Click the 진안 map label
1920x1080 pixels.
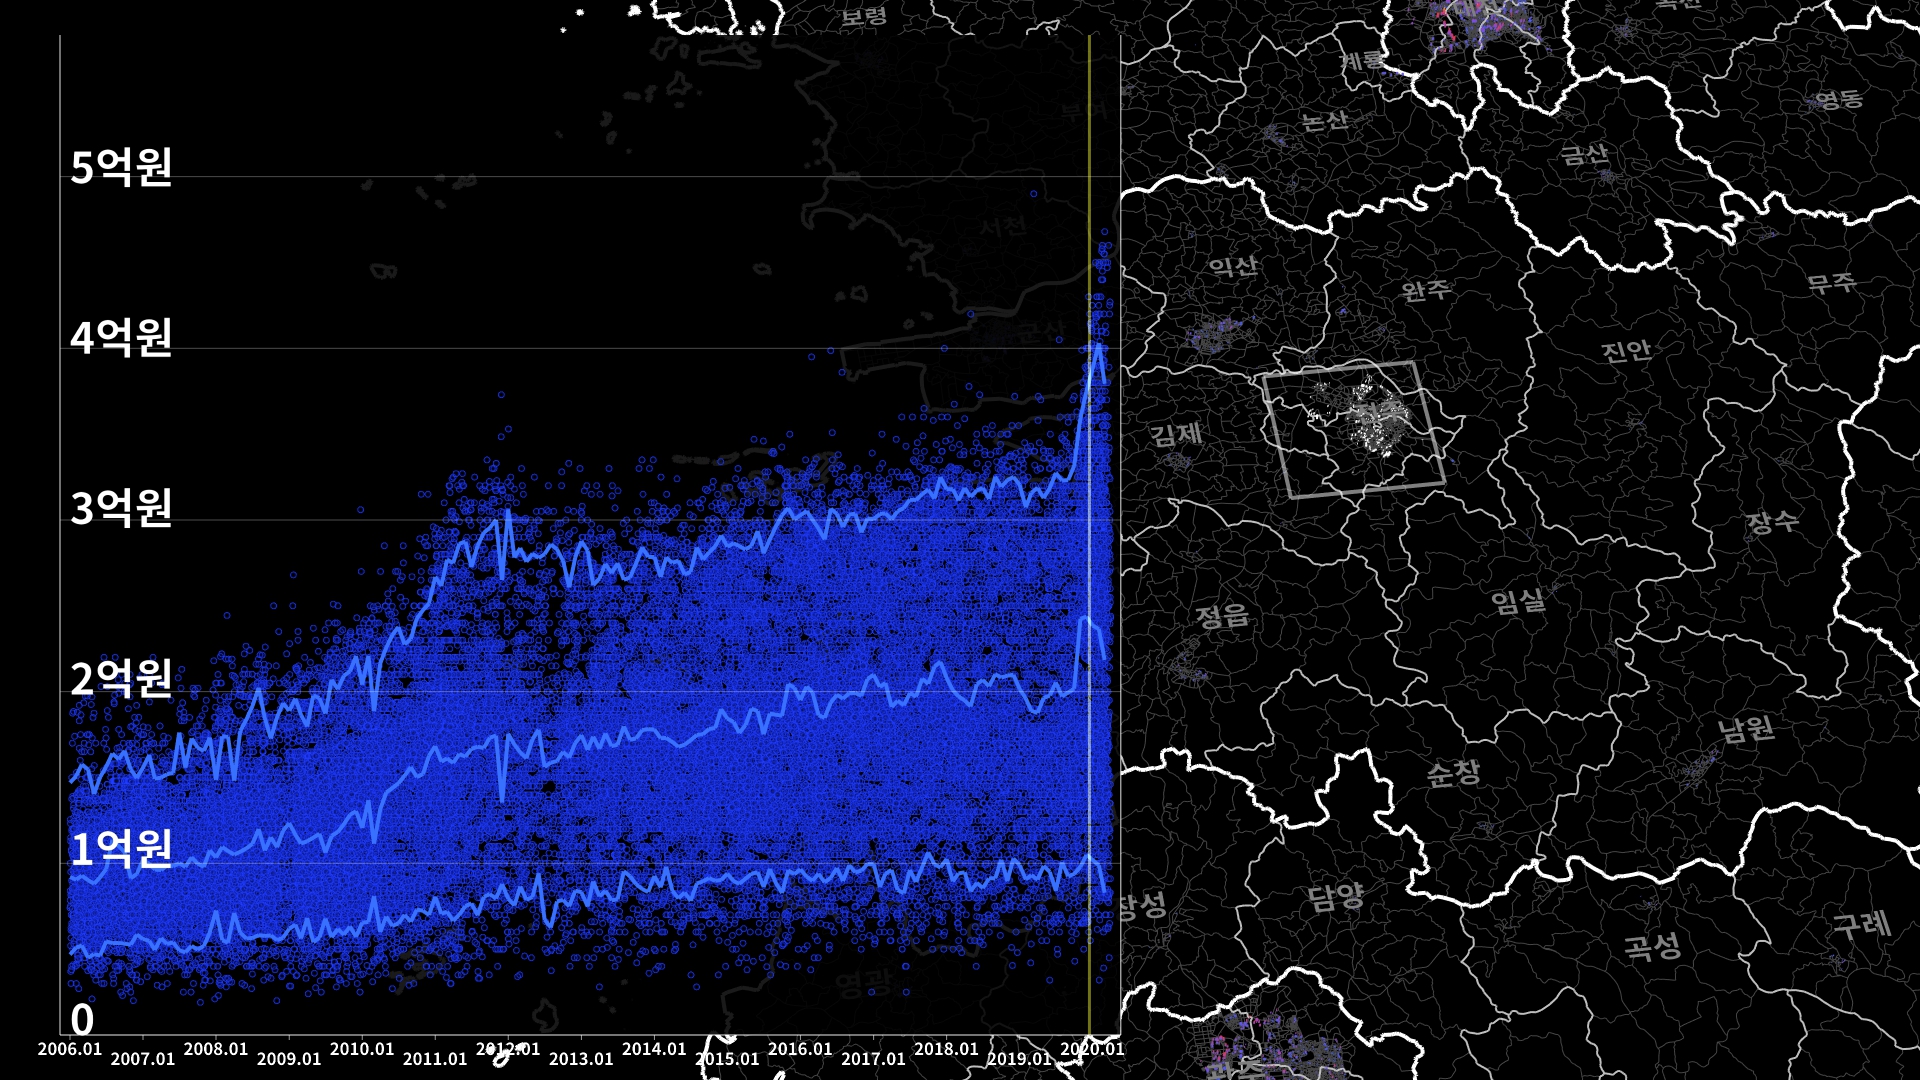(x=1626, y=351)
